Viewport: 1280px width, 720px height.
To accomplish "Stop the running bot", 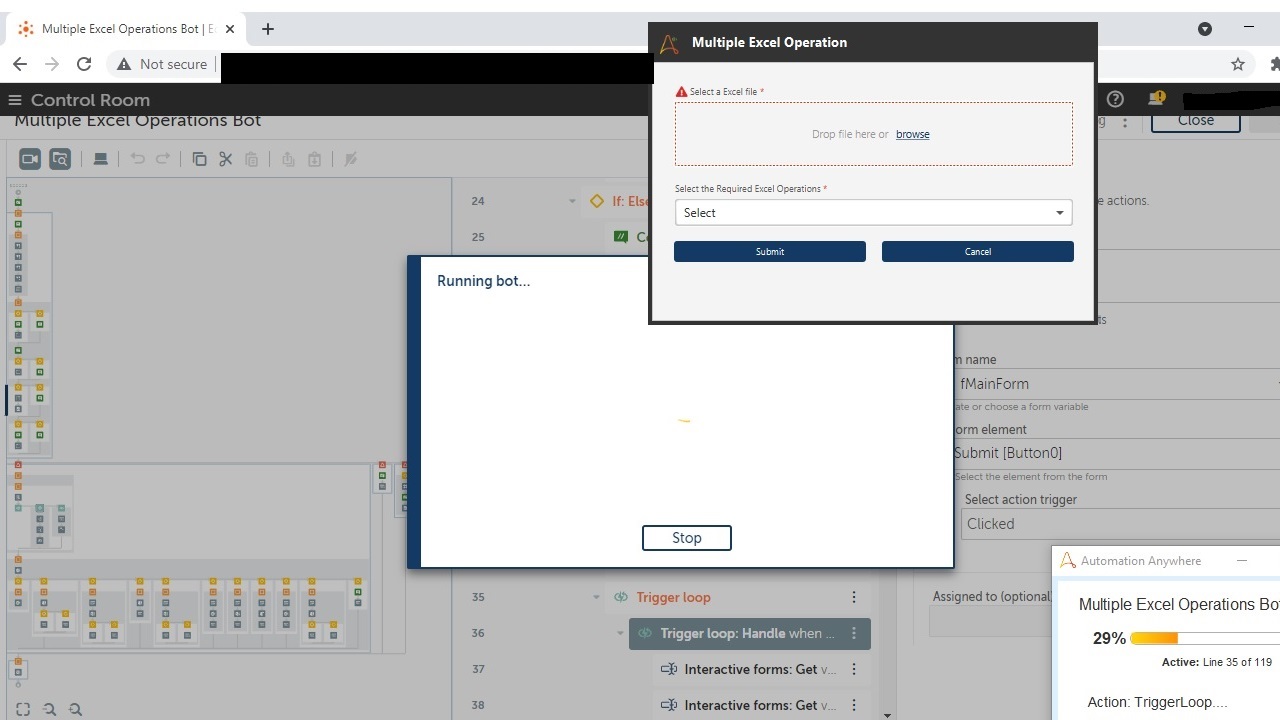I will coord(687,538).
